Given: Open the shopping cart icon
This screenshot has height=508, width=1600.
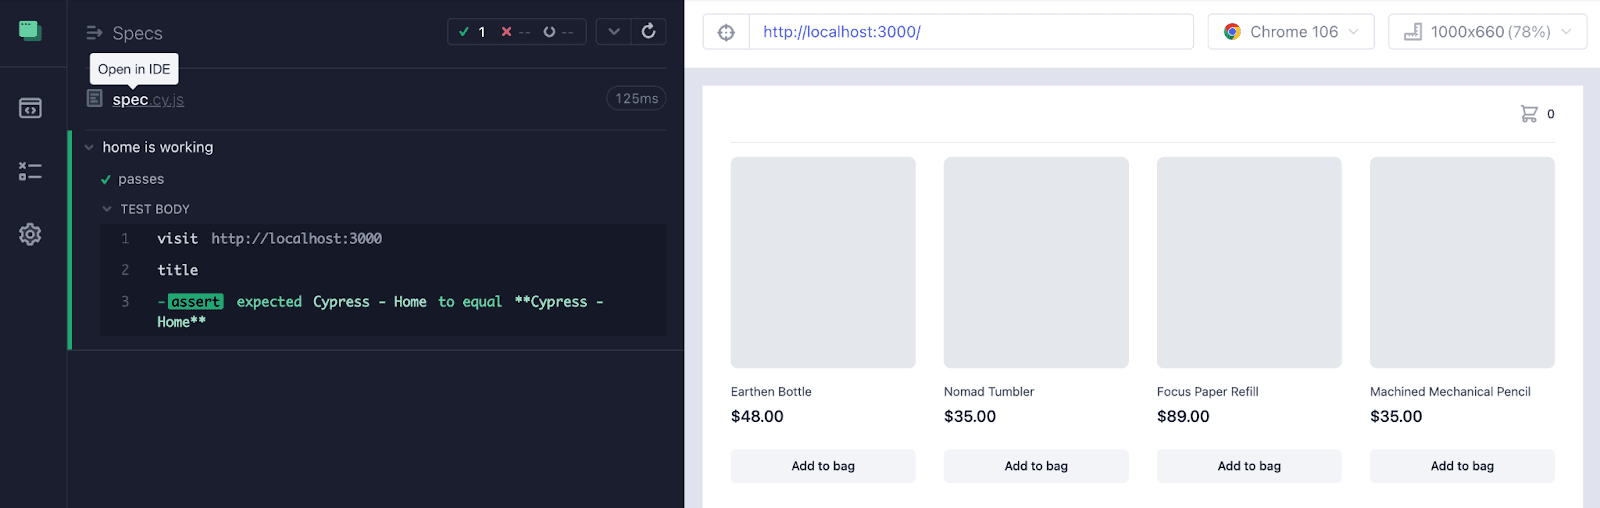Looking at the screenshot, I should click(x=1529, y=114).
